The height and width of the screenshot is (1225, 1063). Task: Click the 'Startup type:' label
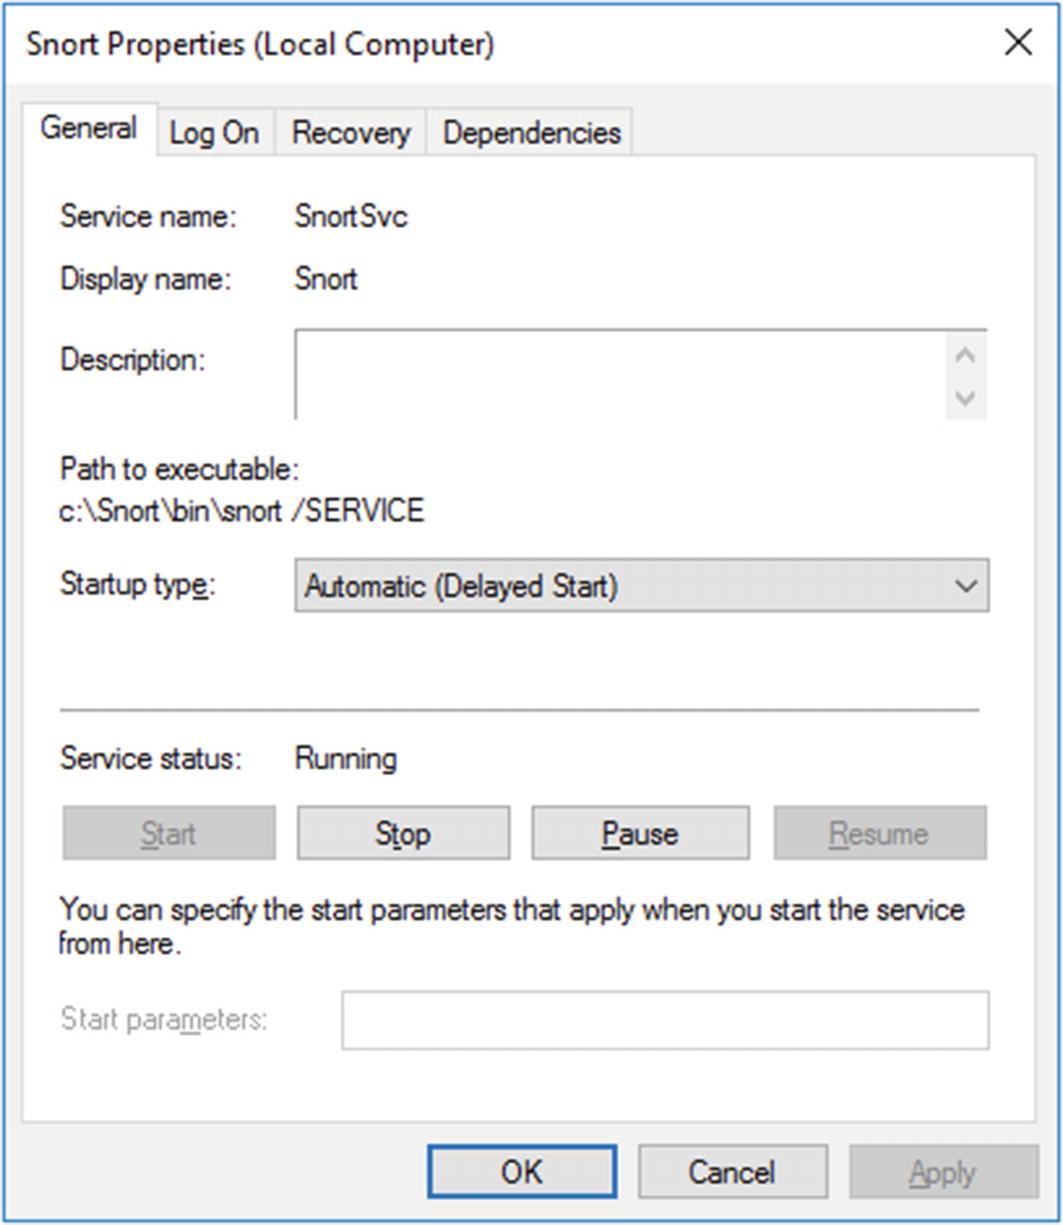tap(138, 584)
